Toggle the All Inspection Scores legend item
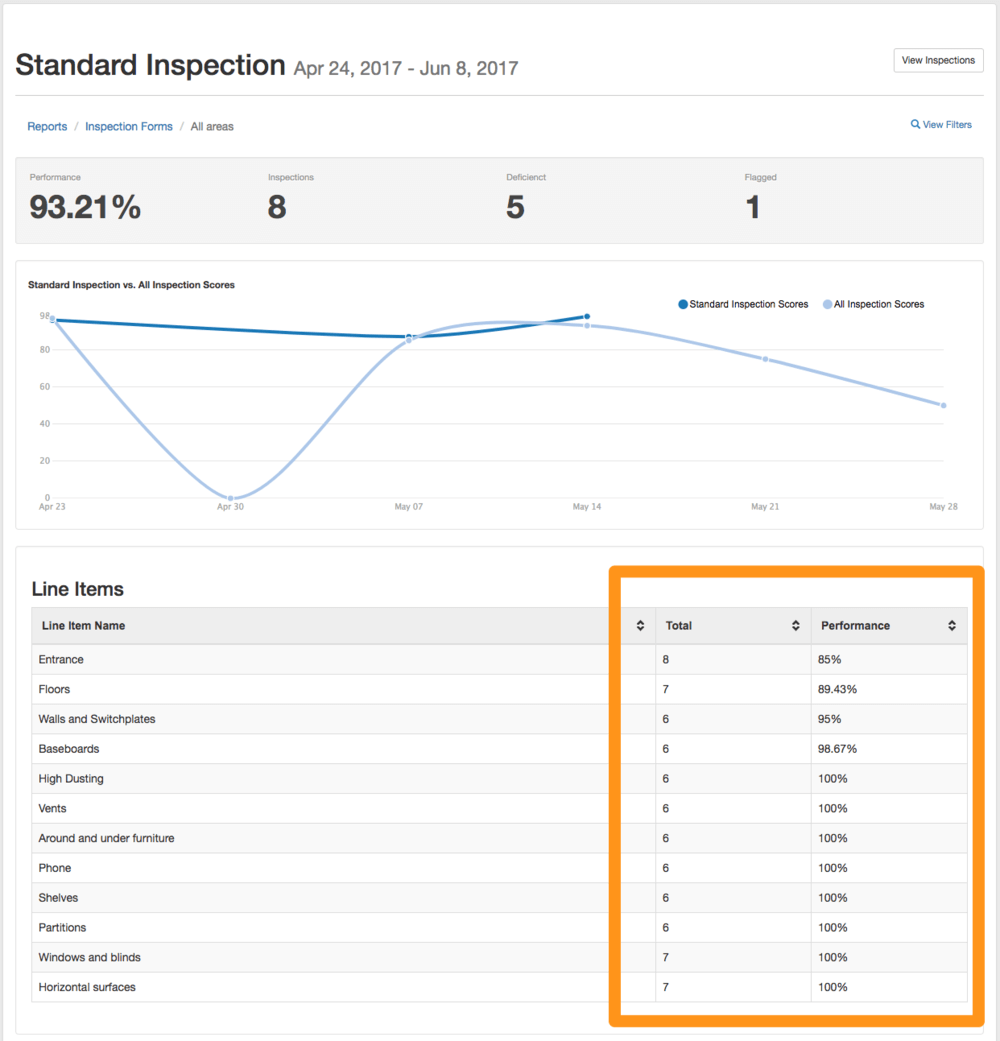The image size is (1000, 1041). tap(873, 304)
